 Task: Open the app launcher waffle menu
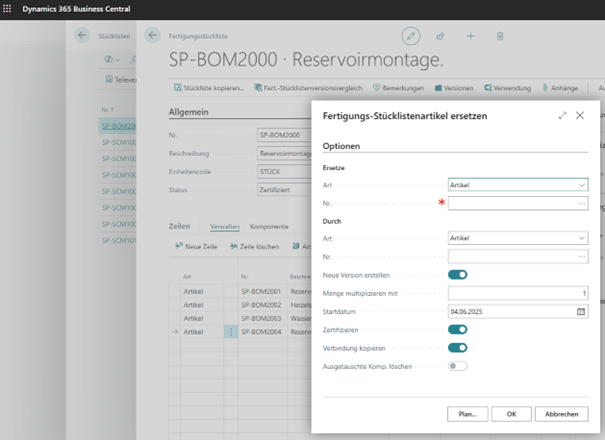click(x=7, y=8)
